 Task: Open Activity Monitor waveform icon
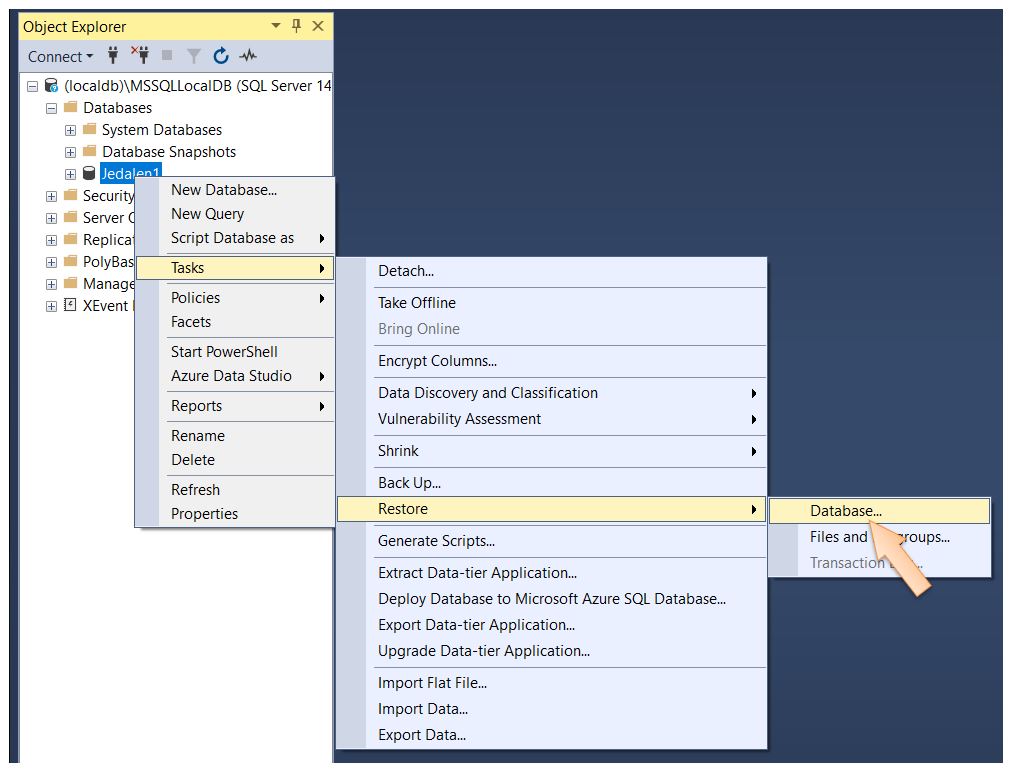[248, 56]
